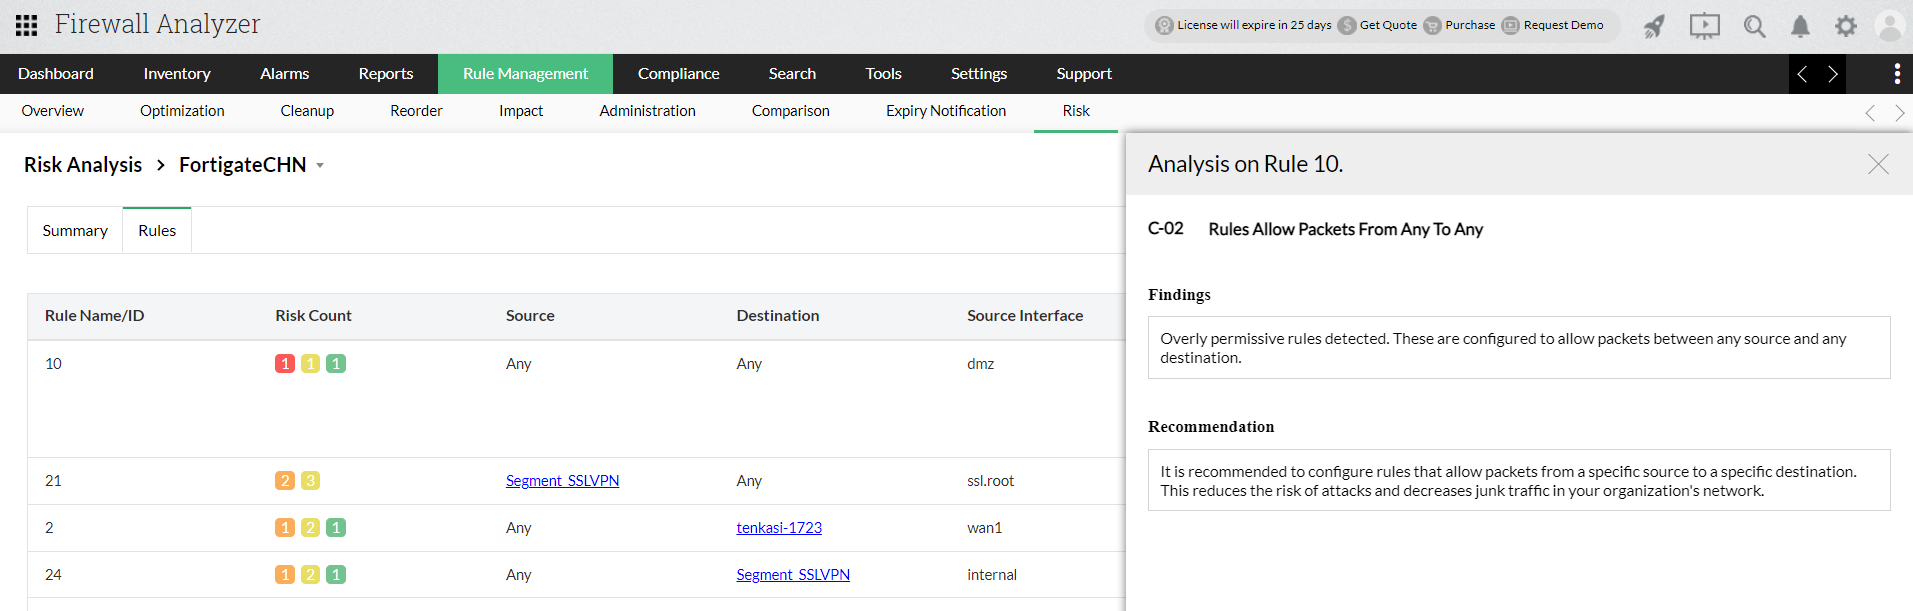Click the user profile avatar
This screenshot has width=1913, height=611.
(1889, 26)
